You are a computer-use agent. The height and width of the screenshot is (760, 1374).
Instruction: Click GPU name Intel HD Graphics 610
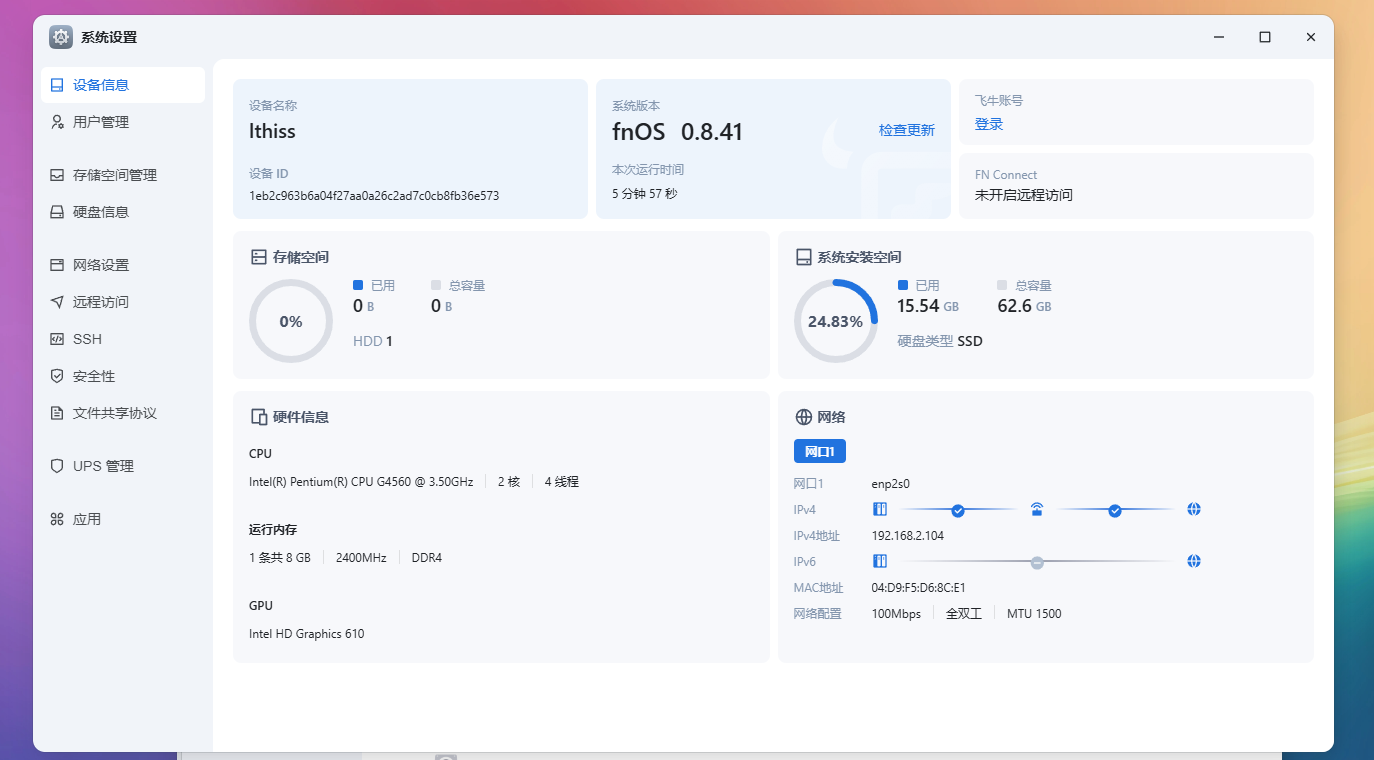(x=306, y=634)
